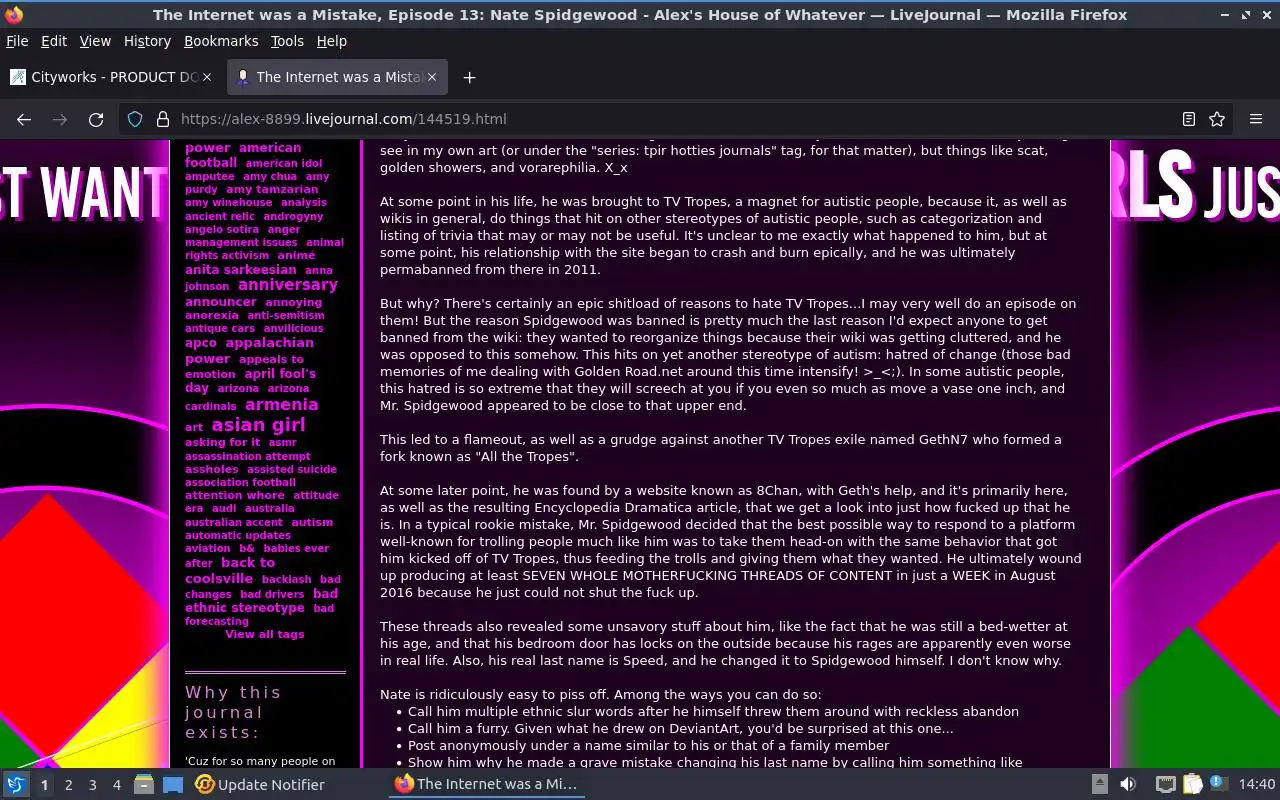Click the notification bubble tray icon
The image size is (1280, 800).
click(x=1218, y=784)
